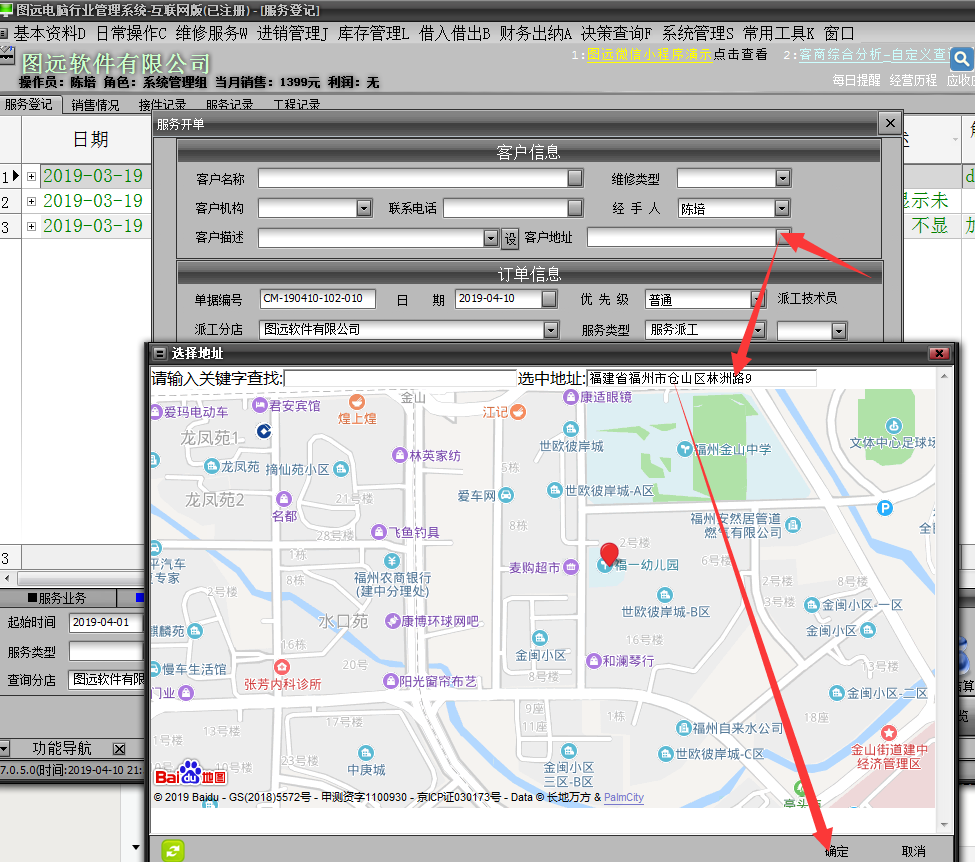975x862 pixels.
Task: Select the 林英家纺 shop marker on map
Action: (x=400, y=455)
